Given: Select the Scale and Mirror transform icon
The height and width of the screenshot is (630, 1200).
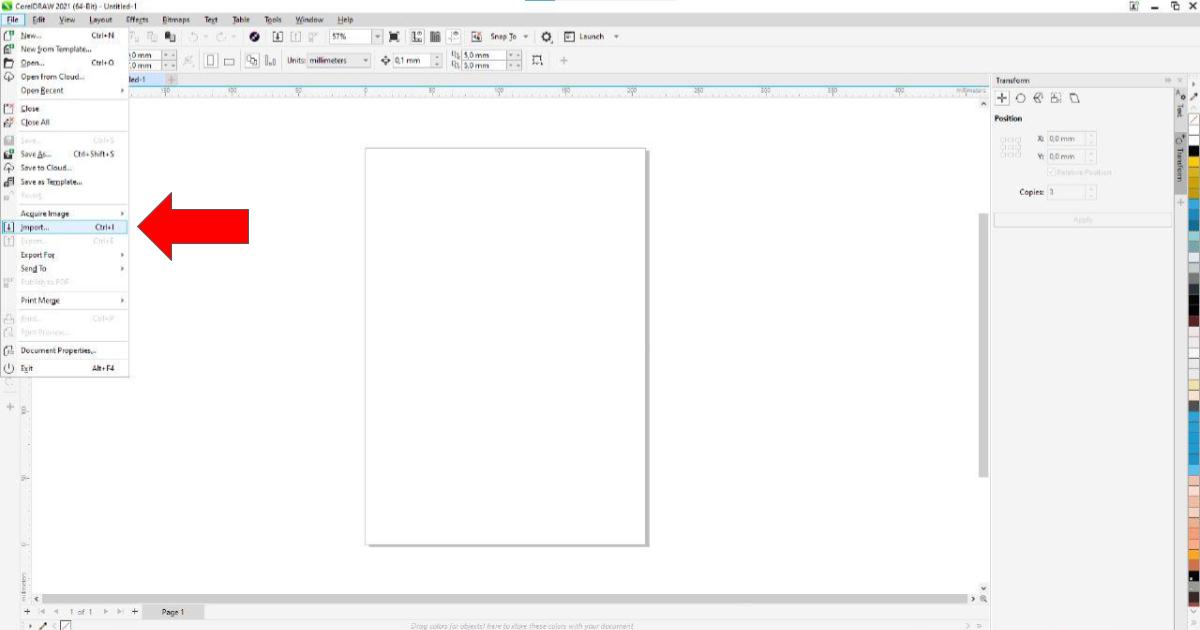Looking at the screenshot, I should [1038, 98].
